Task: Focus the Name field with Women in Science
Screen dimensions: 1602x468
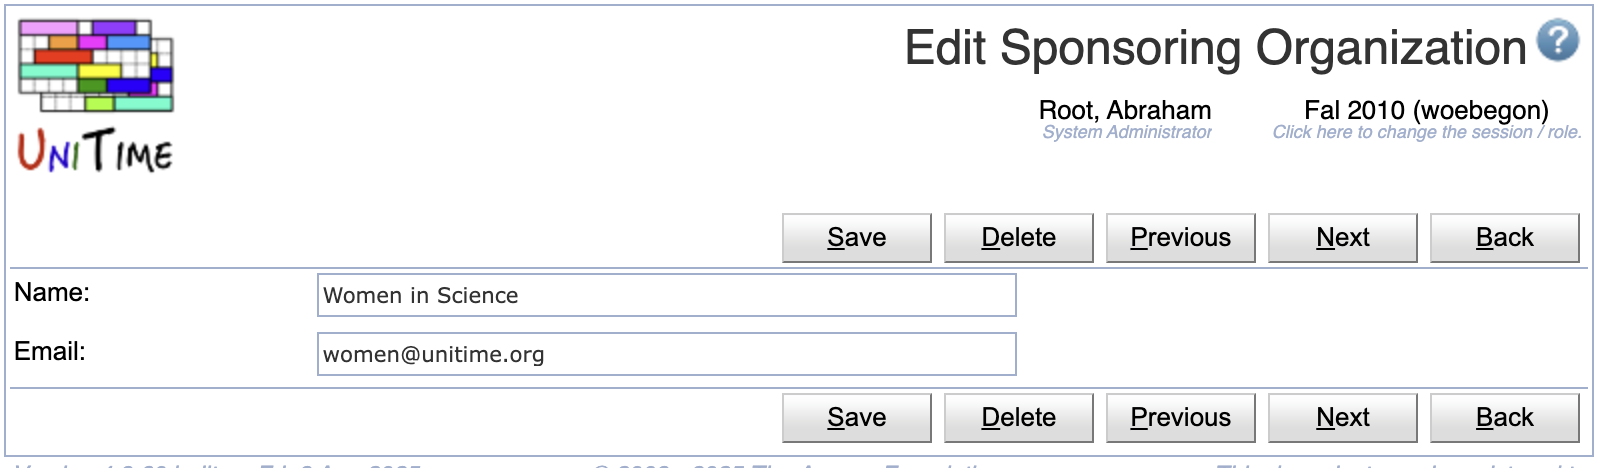Action: pyautogui.click(x=667, y=295)
